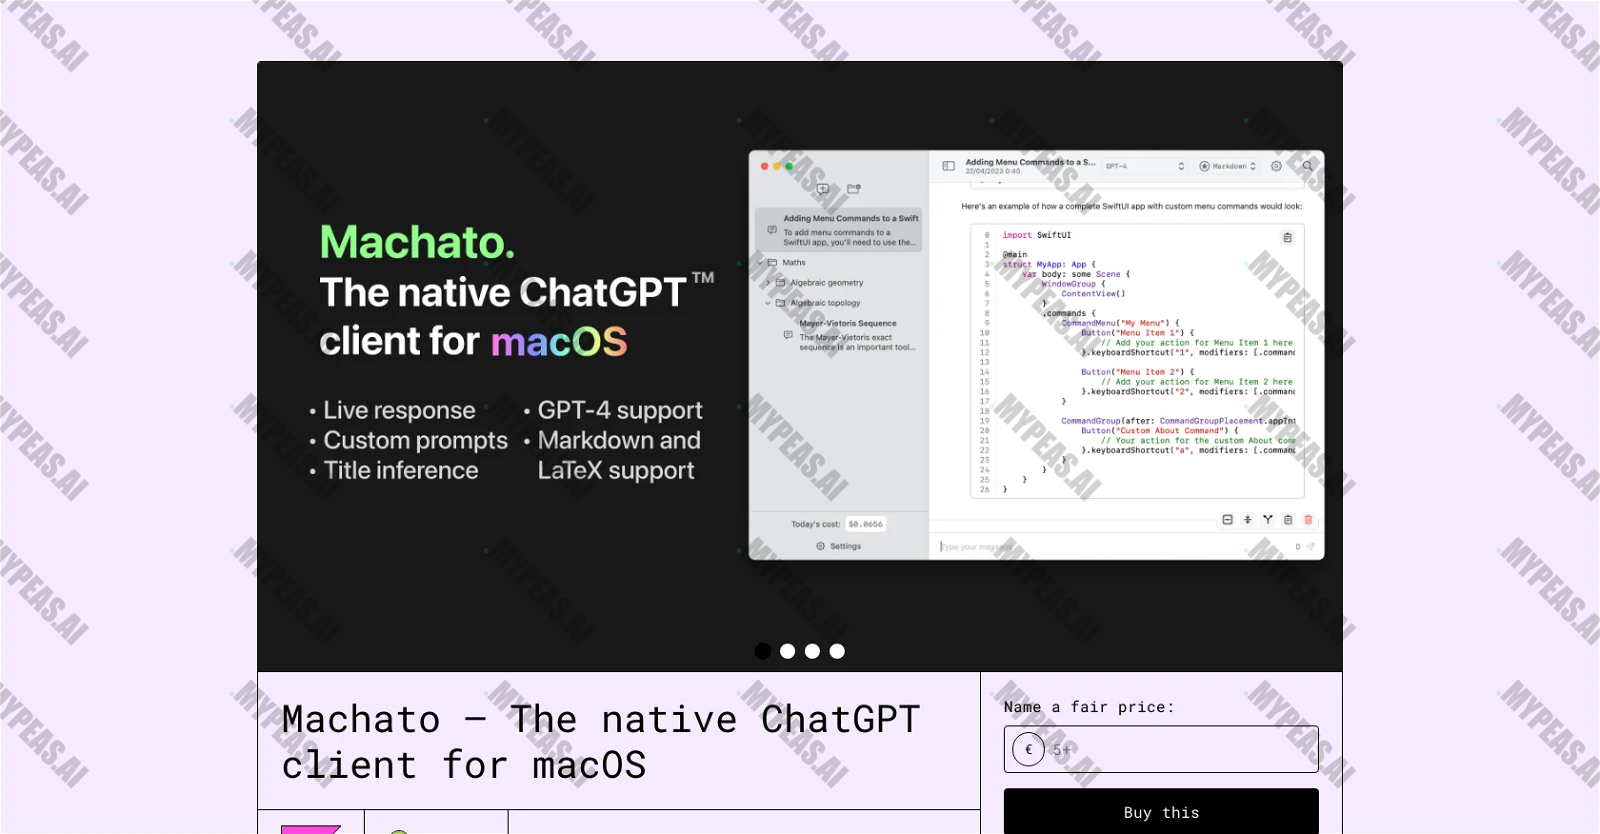Toggle the sidebar with the panel icon
This screenshot has height=834, width=1600.
[x=948, y=166]
